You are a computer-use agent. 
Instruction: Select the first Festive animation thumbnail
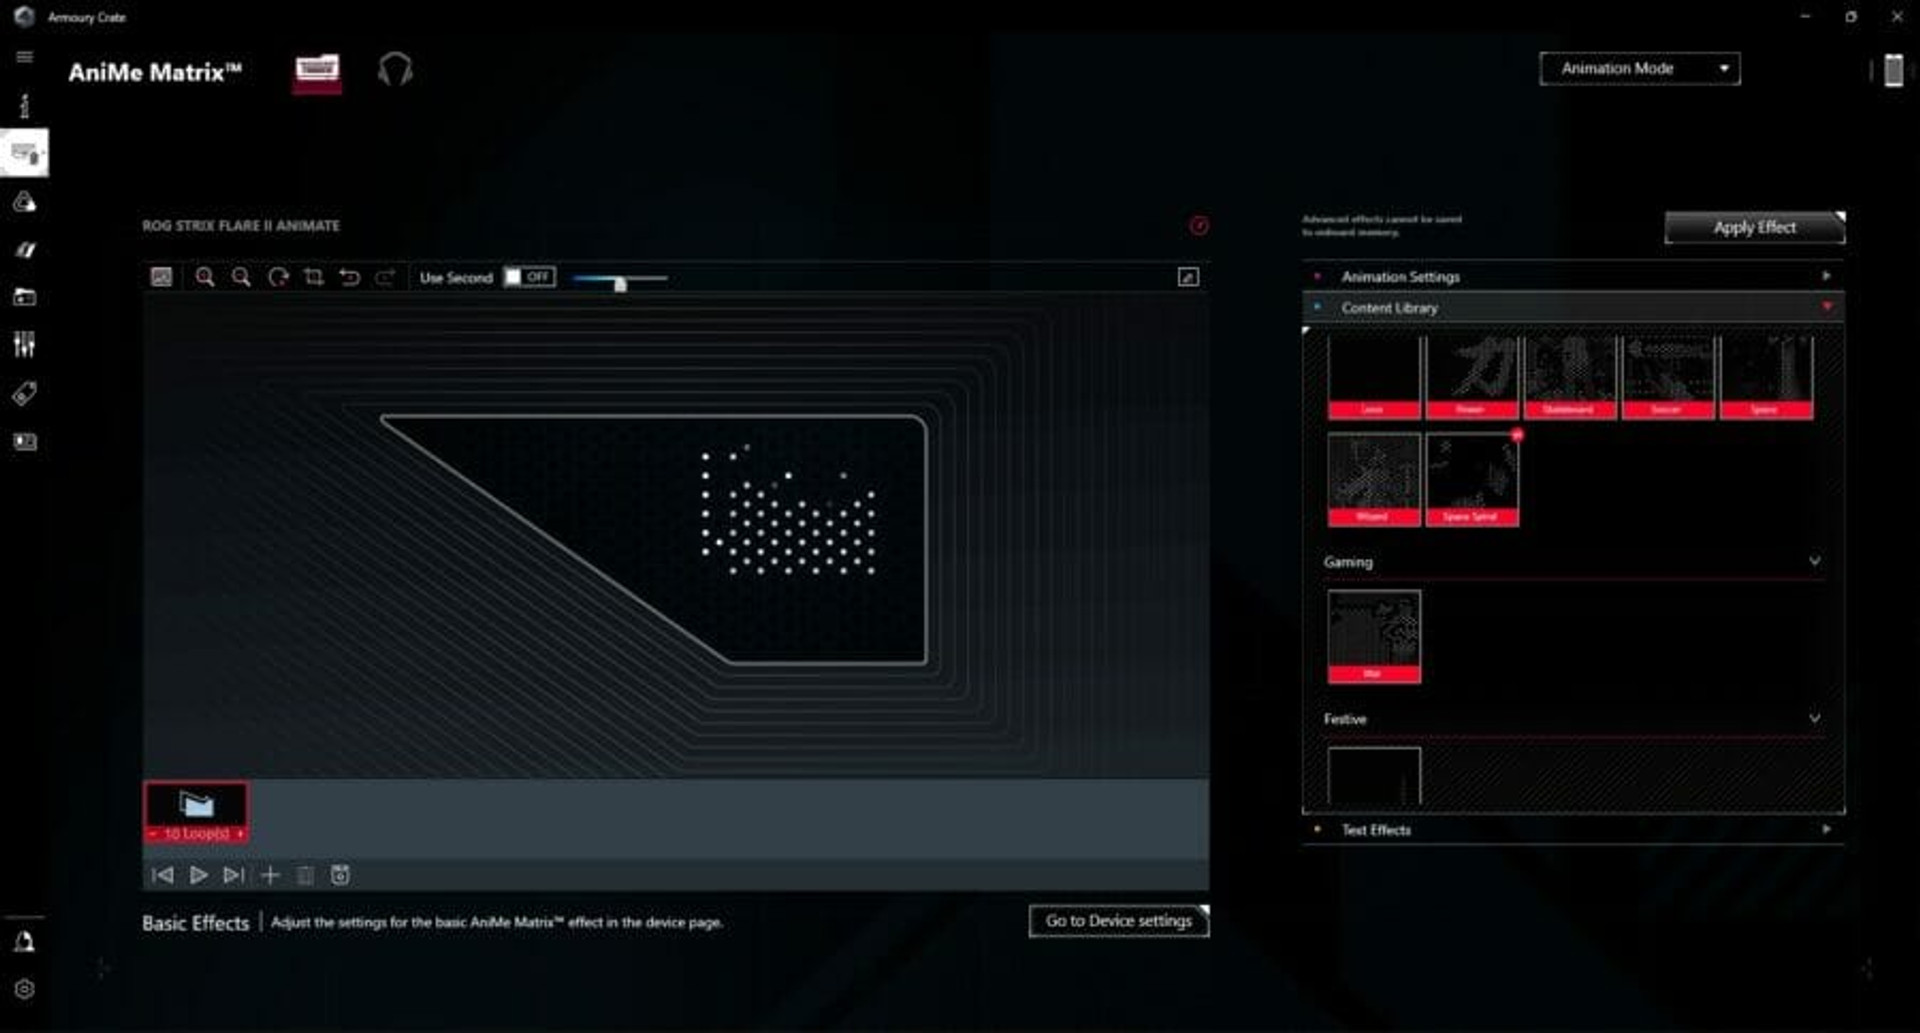tap(1374, 776)
